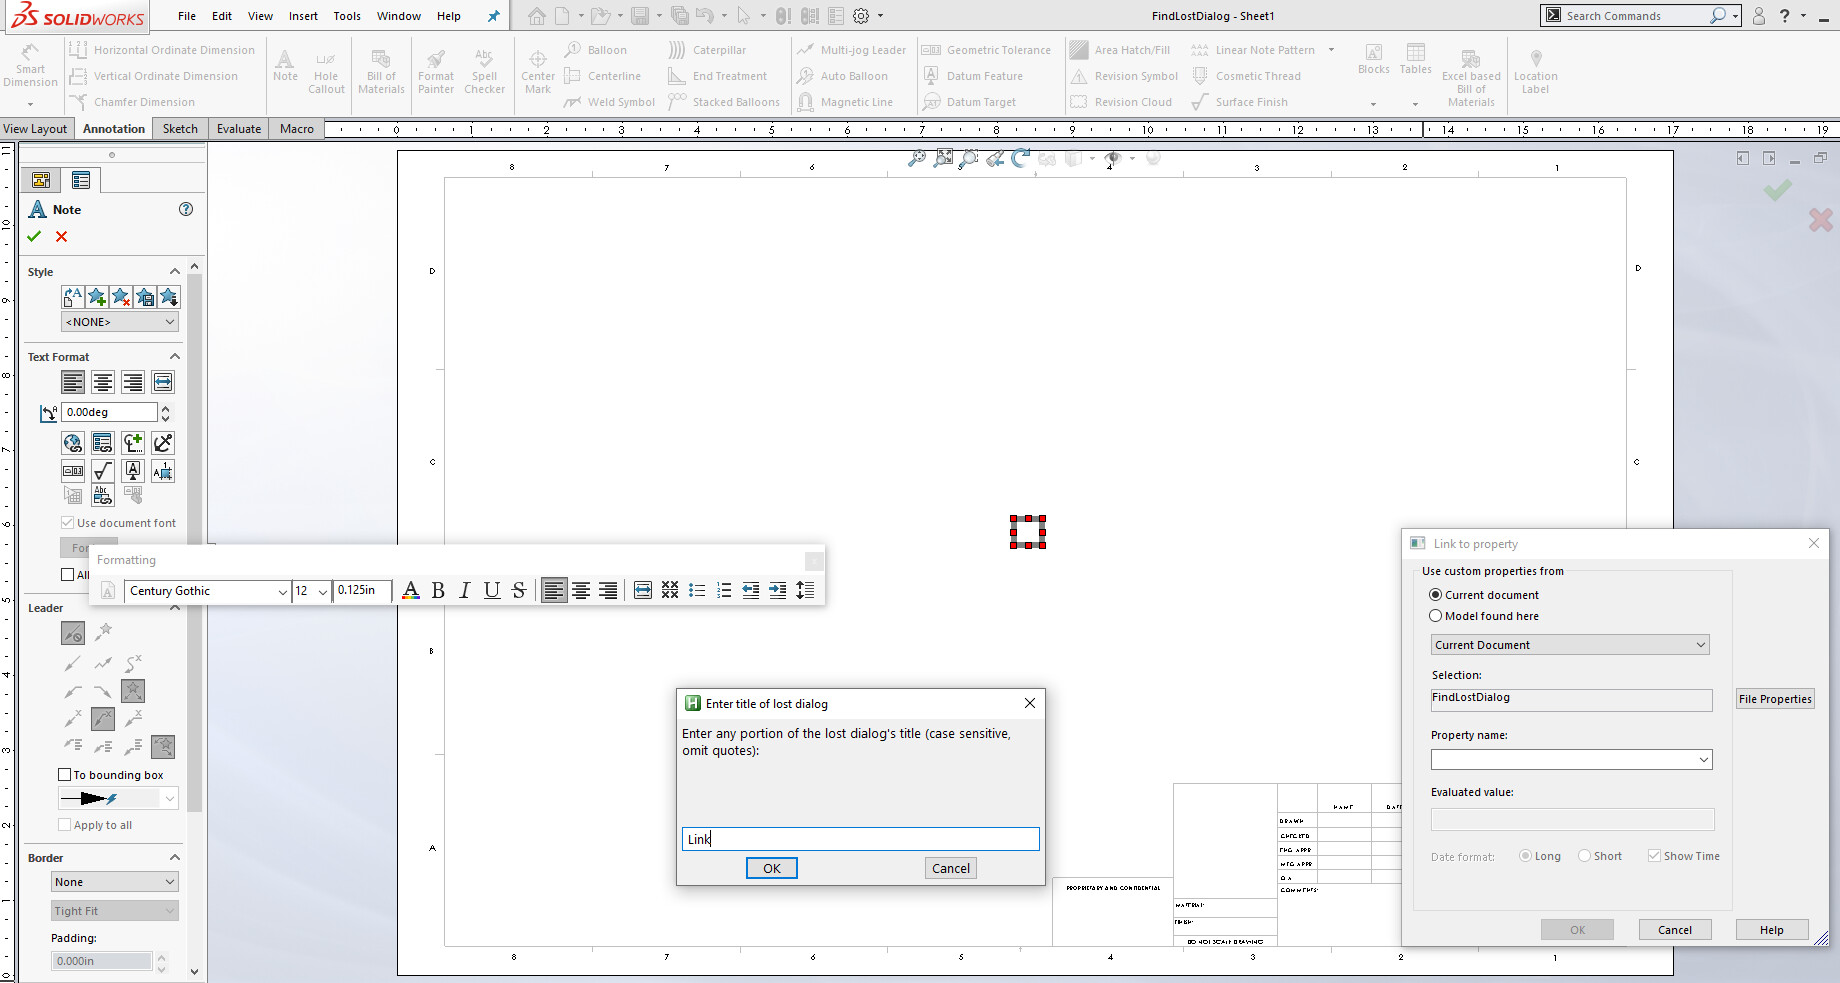
Task: Open the Property name dropdown
Action: [x=1703, y=760]
